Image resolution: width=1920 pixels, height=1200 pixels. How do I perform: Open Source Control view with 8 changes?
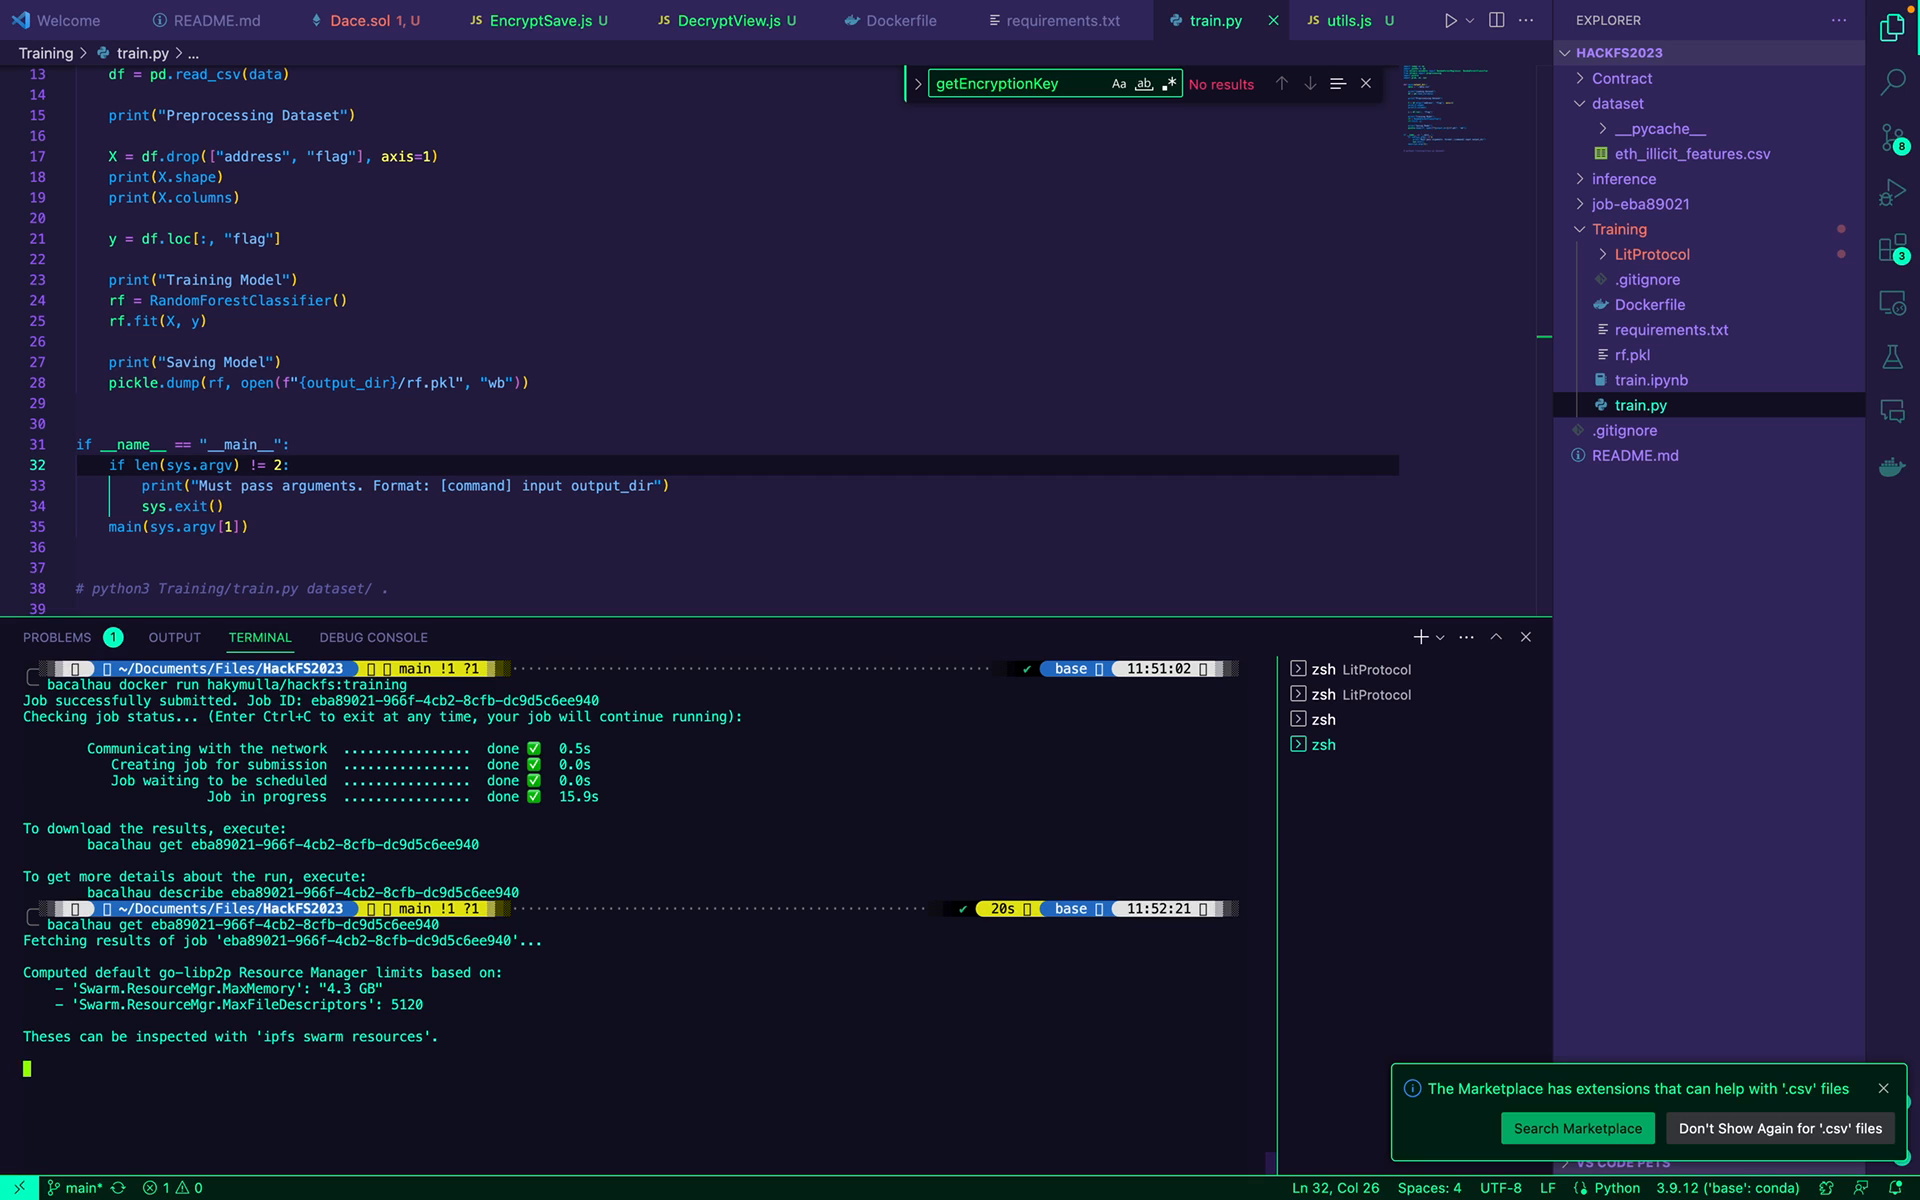[x=1892, y=138]
